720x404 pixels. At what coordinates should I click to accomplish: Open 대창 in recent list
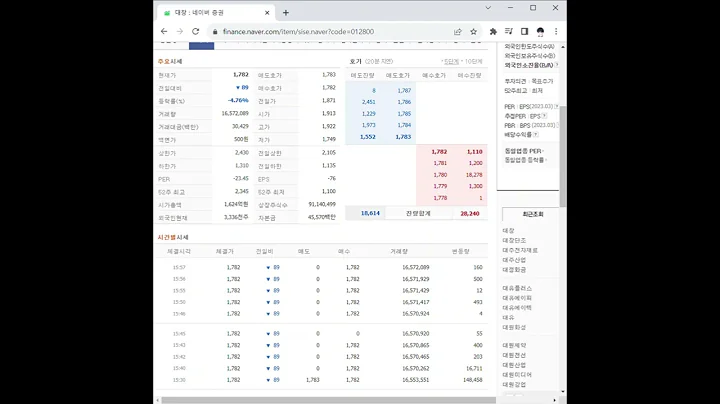click(x=508, y=230)
